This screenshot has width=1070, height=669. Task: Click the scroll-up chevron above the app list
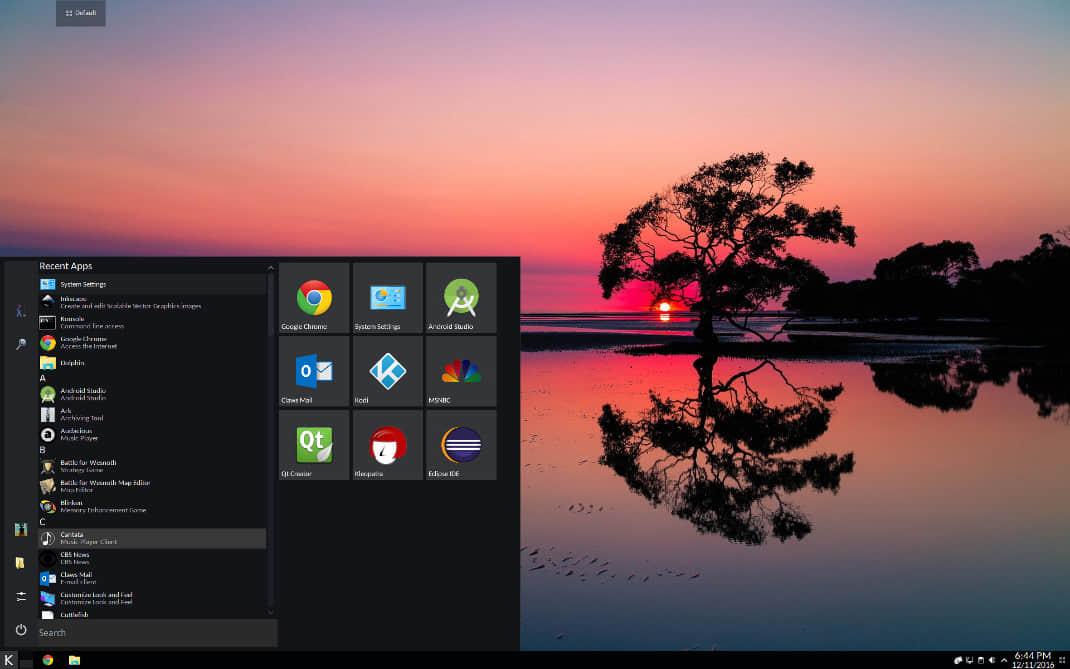coord(270,267)
